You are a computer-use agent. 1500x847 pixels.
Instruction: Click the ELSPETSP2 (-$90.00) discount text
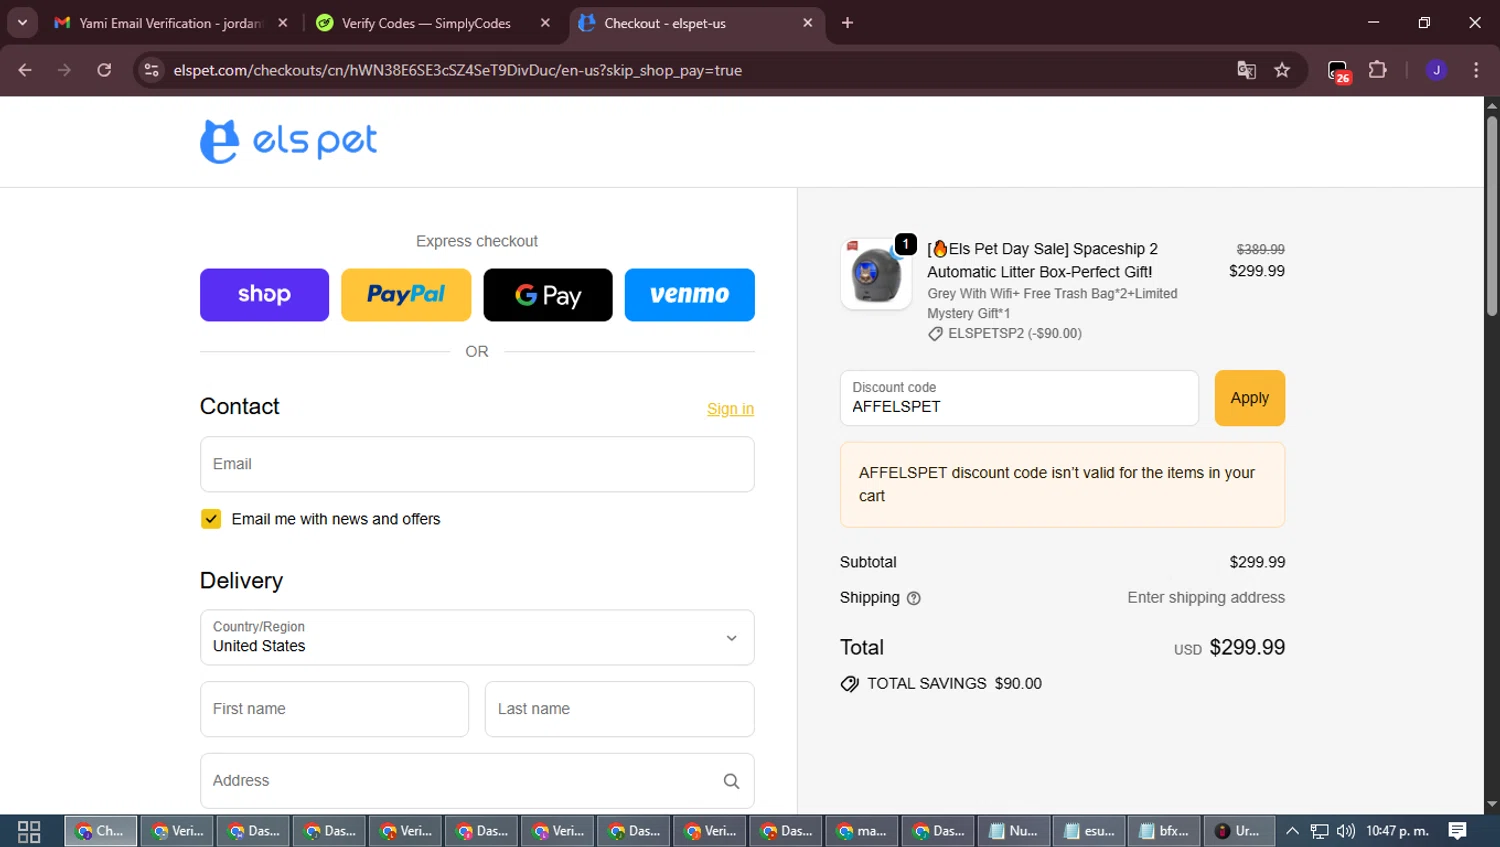pos(1015,334)
